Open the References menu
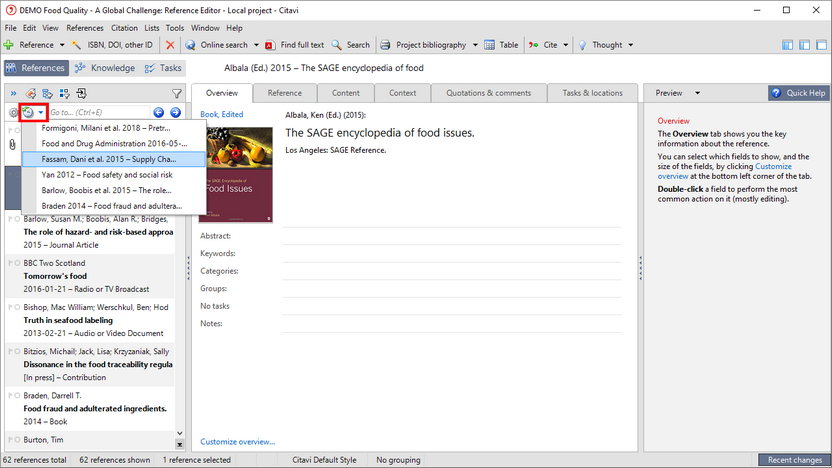 tap(85, 28)
